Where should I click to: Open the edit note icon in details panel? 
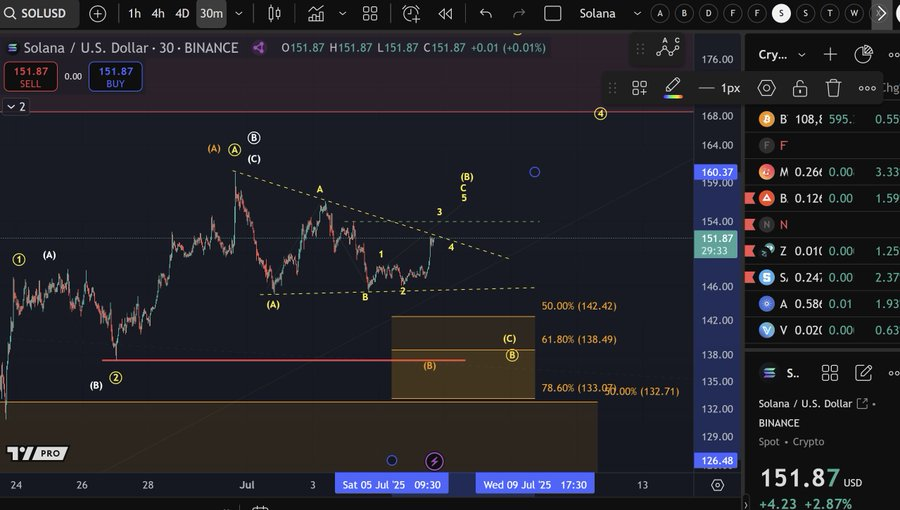point(863,373)
